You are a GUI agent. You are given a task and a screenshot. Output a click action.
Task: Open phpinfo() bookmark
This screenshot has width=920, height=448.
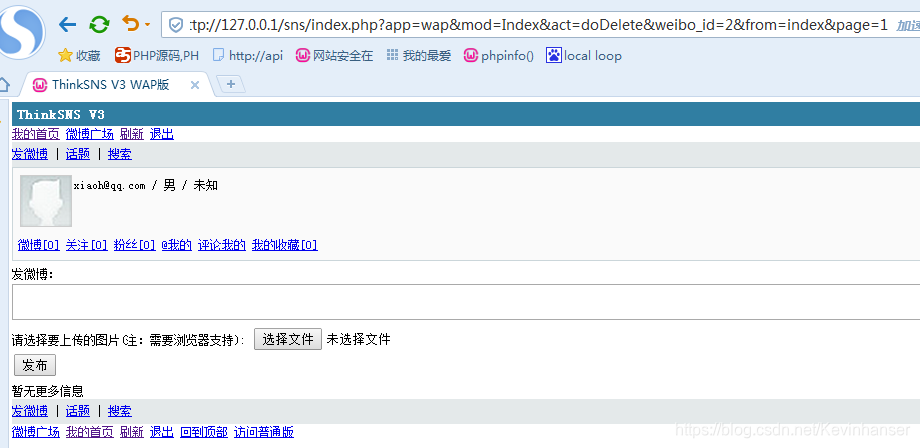tap(499, 56)
